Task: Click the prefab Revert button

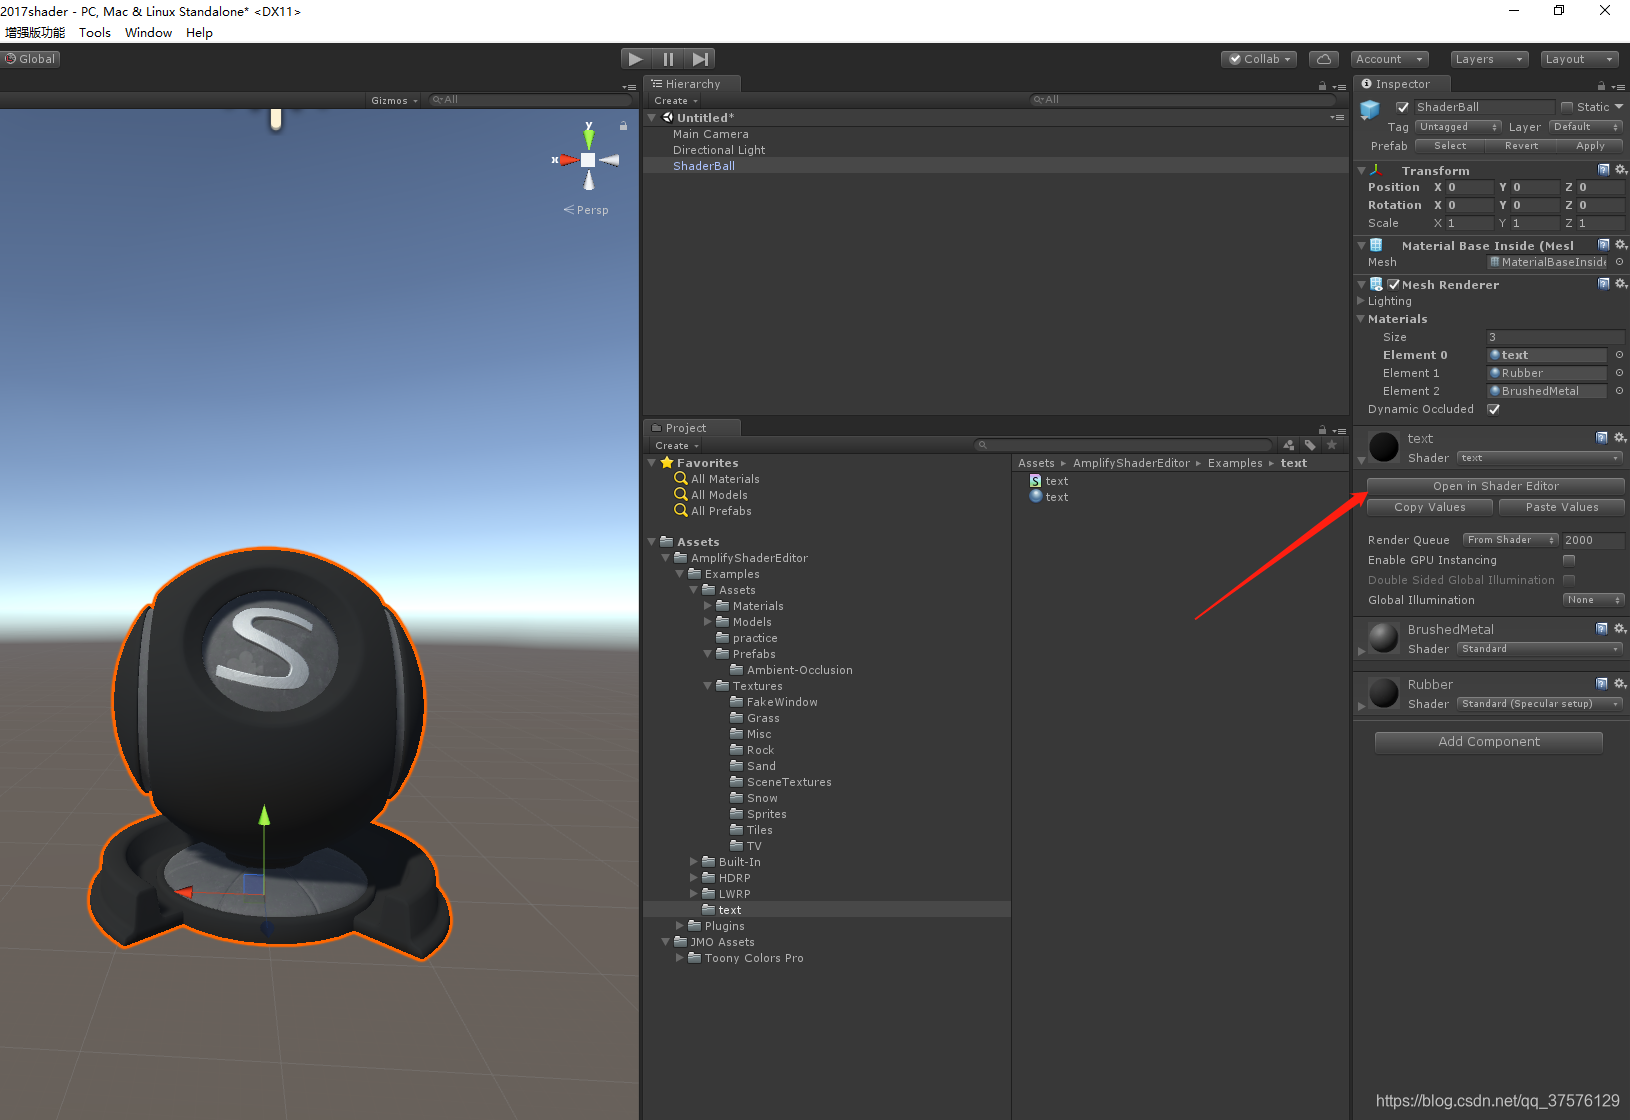Action: [1521, 146]
